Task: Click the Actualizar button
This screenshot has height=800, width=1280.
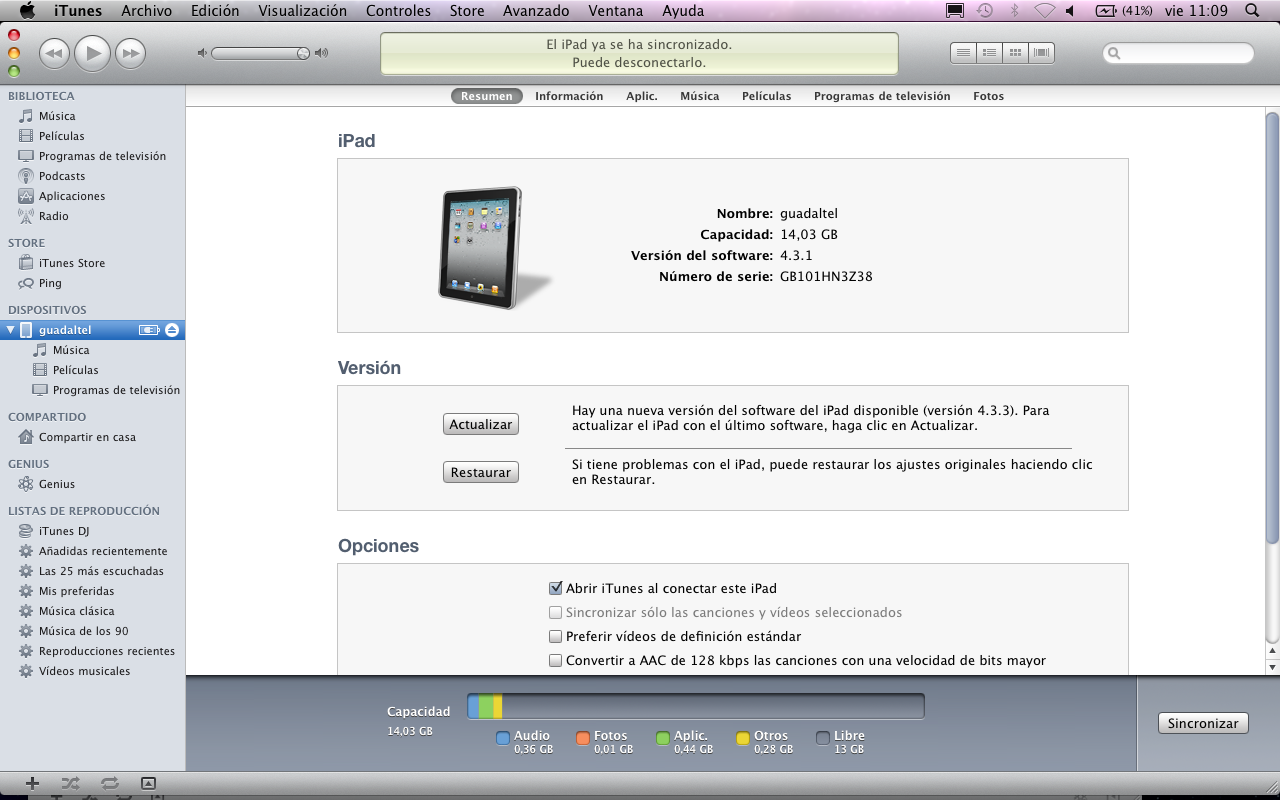Action: tap(481, 424)
